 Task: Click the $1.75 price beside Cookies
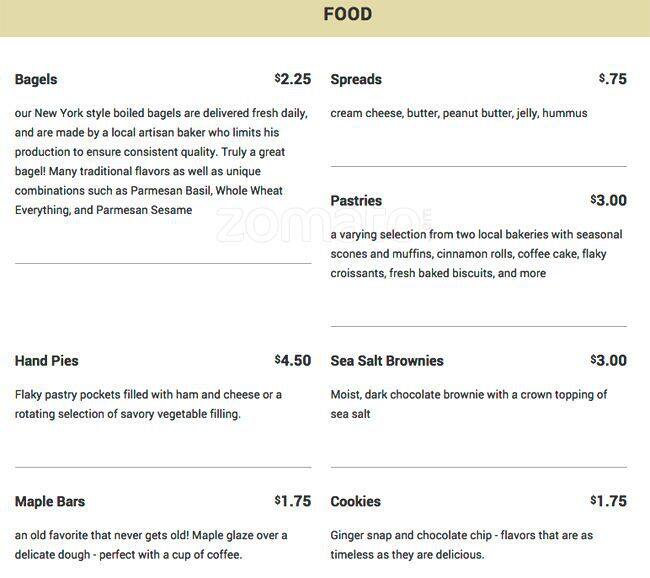(609, 501)
